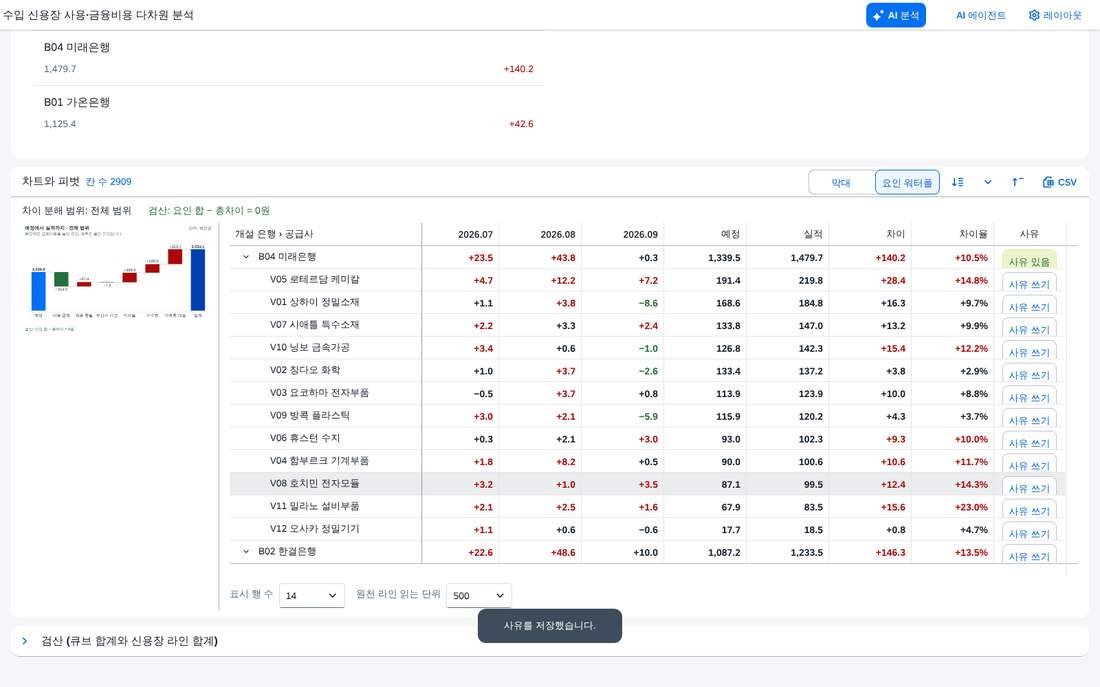This screenshot has width=1100, height=687.
Task: Open the AI 에이전트 link
Action: 981,15
